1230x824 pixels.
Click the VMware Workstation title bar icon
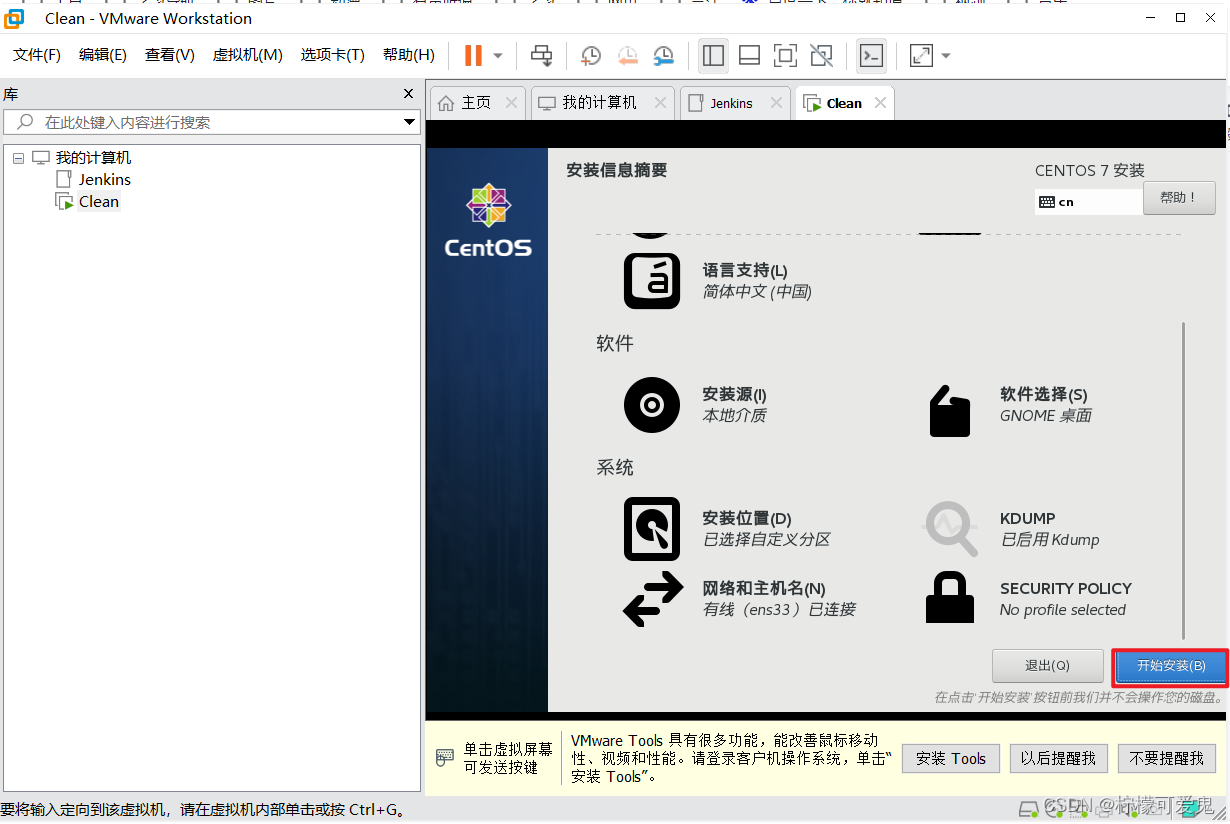click(x=14, y=18)
